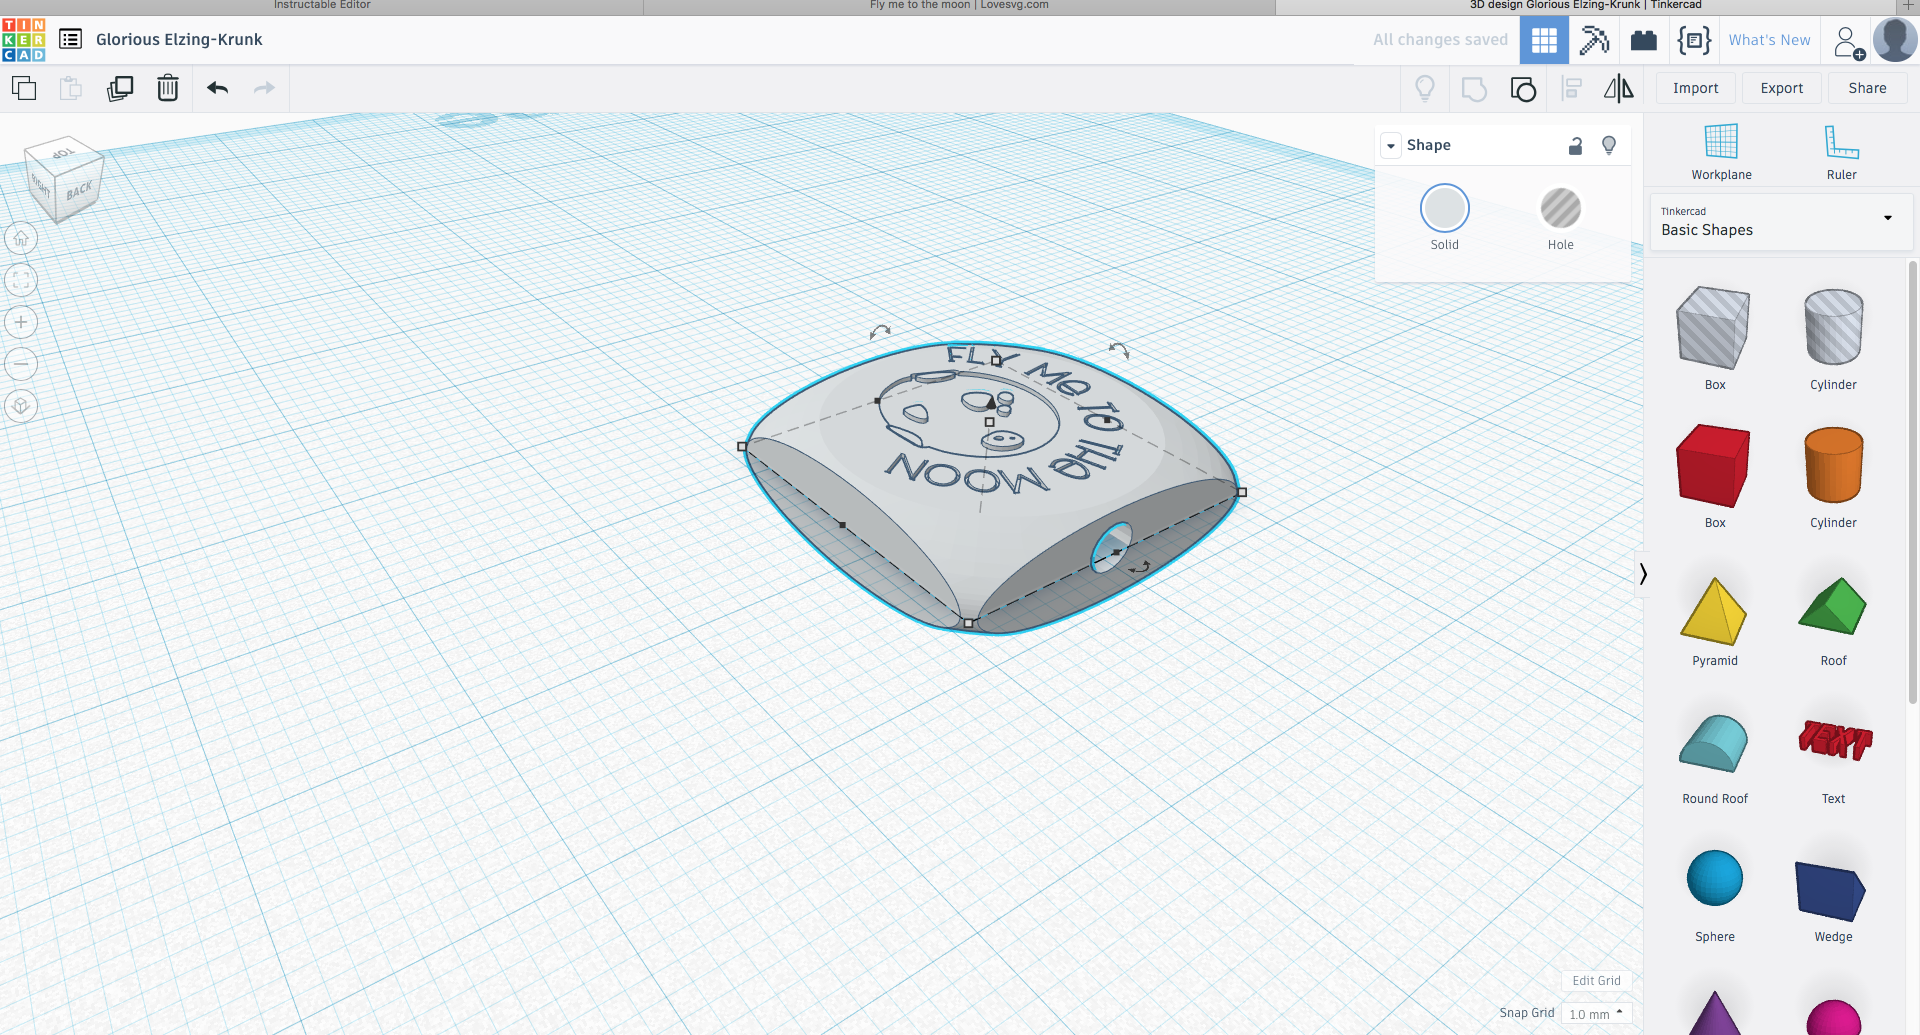Open the user profile avatar

[x=1895, y=40]
